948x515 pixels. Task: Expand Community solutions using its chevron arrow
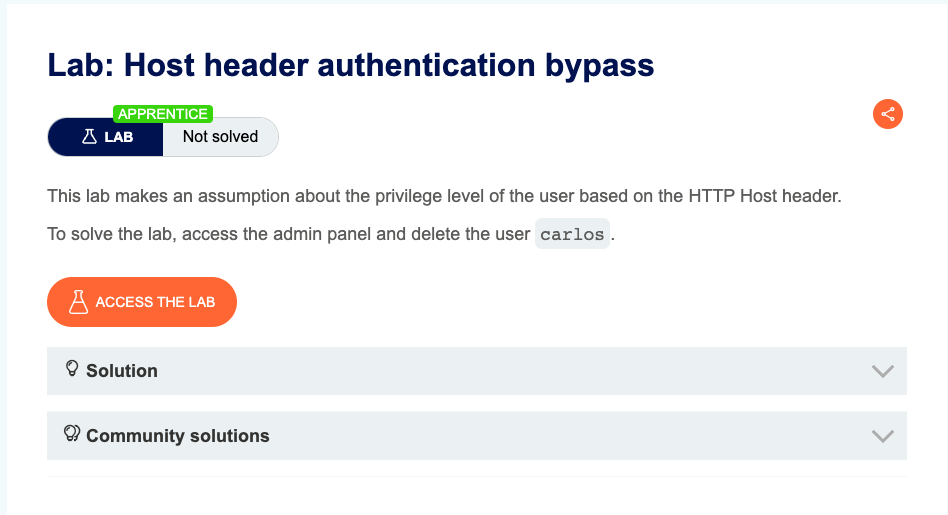point(882,436)
